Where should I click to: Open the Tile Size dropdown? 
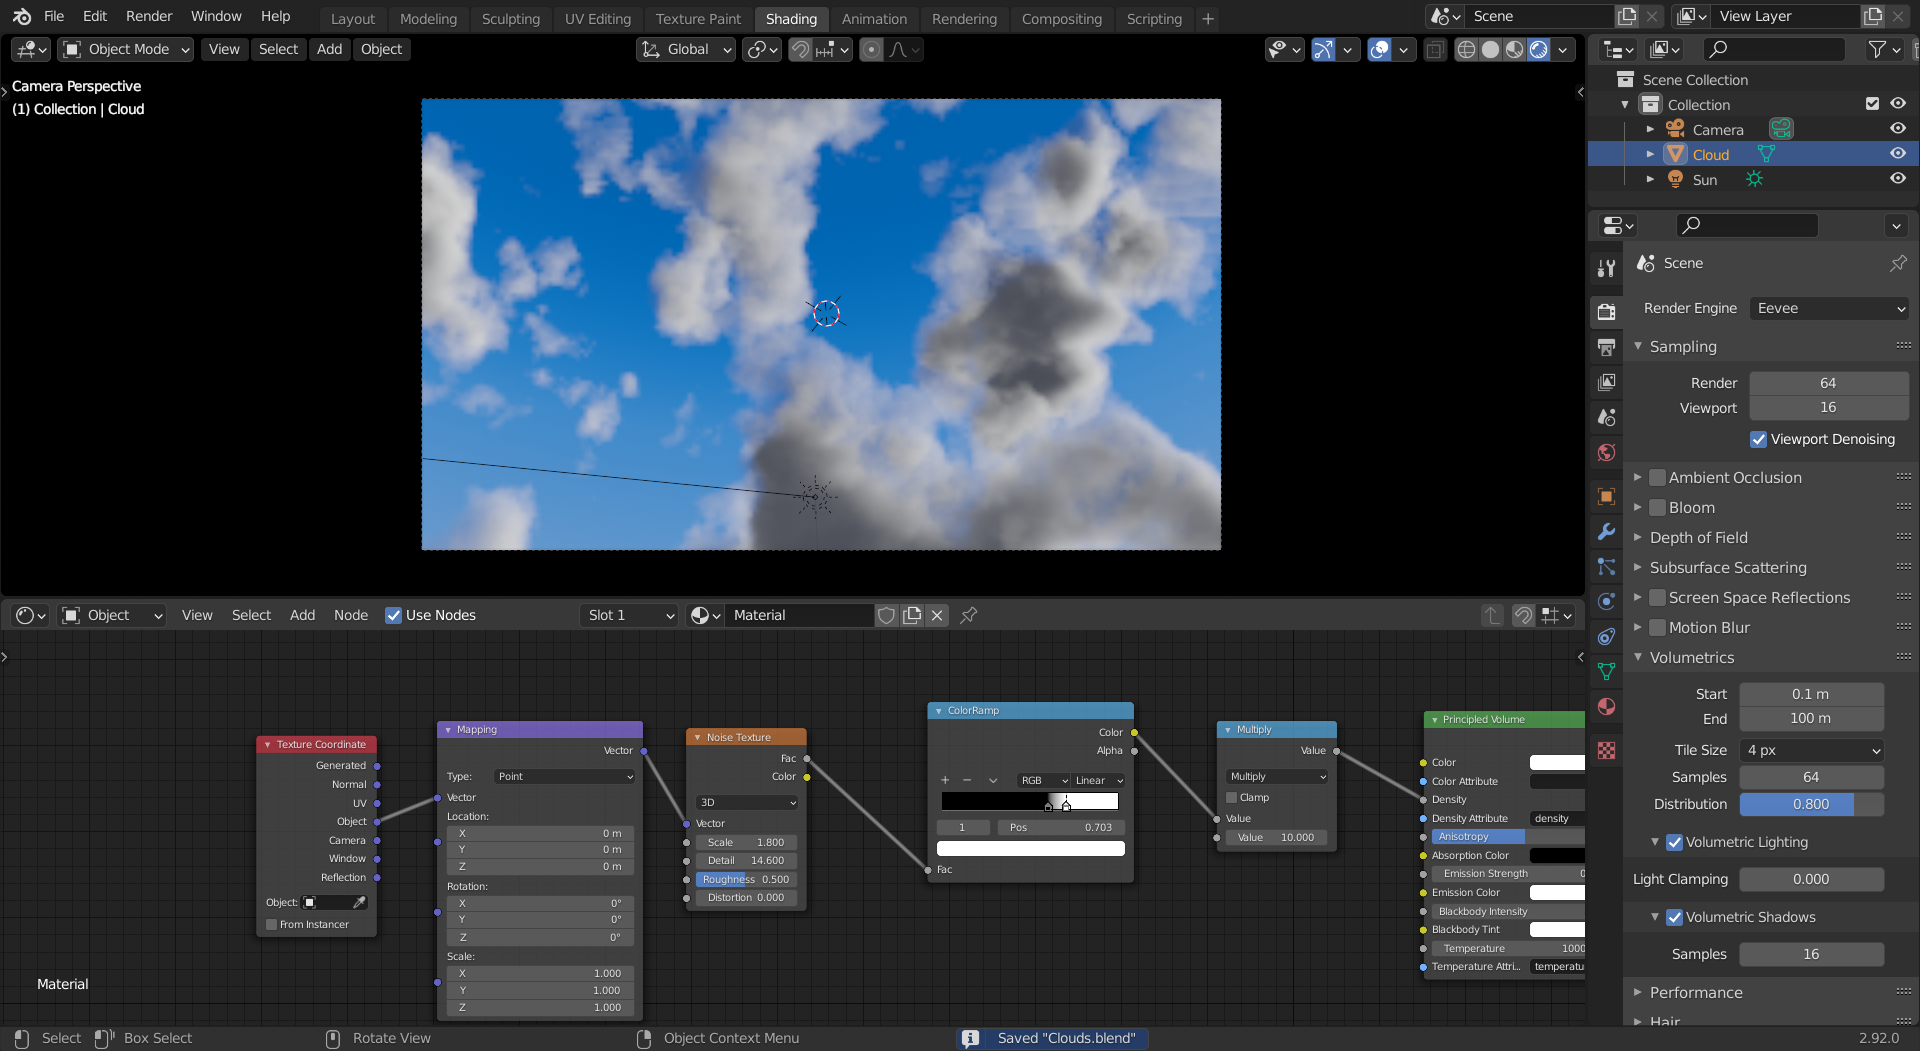click(1811, 751)
